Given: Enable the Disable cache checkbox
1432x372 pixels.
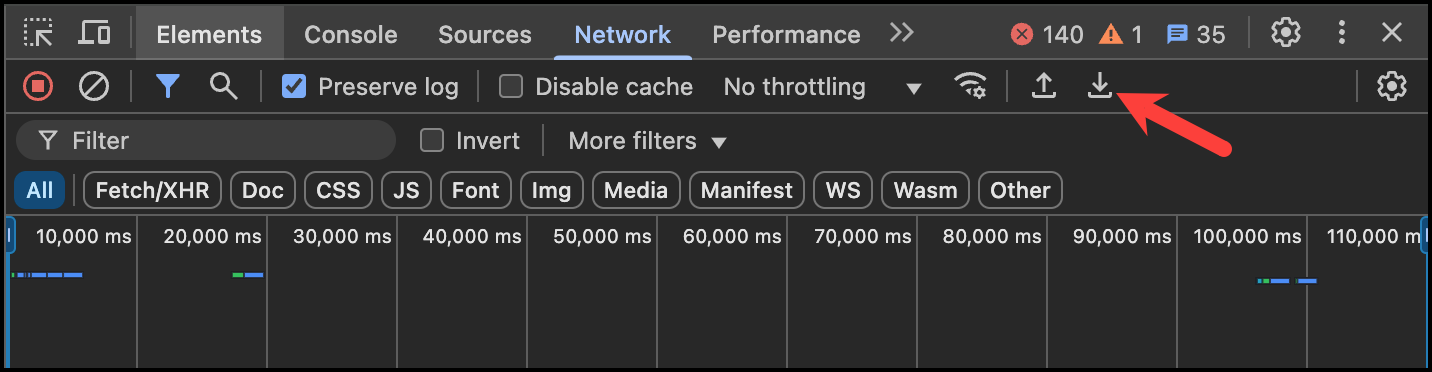Looking at the screenshot, I should 511,87.
